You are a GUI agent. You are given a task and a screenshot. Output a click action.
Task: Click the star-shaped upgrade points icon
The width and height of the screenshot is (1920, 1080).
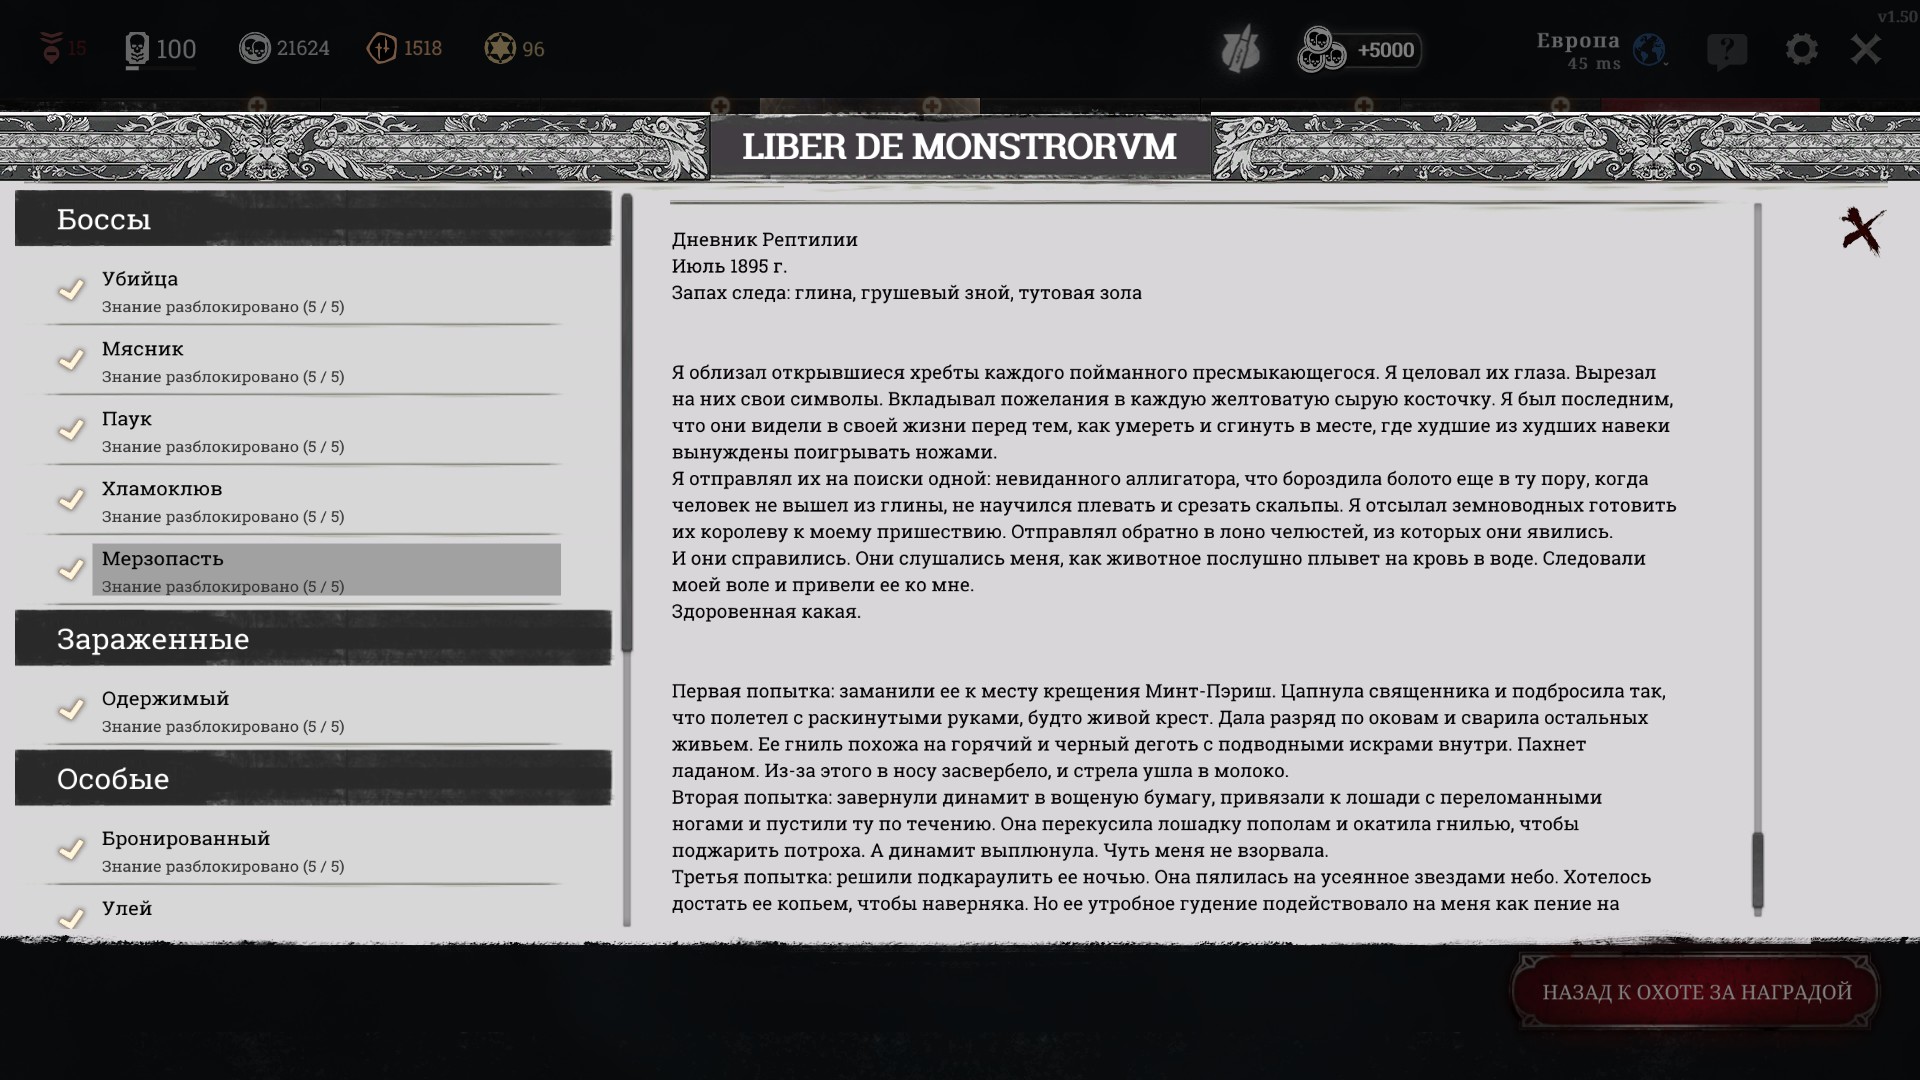coord(499,48)
